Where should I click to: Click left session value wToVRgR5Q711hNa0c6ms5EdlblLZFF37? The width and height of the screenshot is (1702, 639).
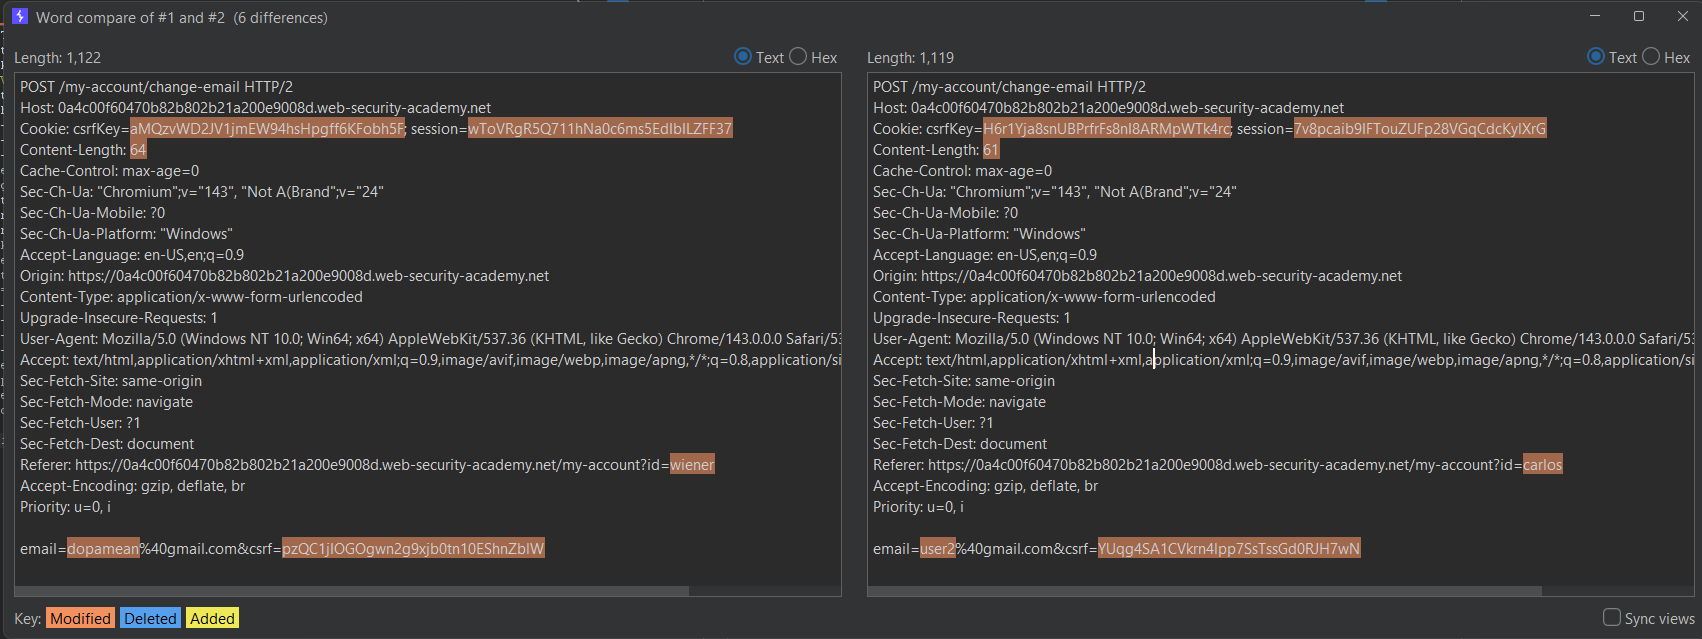(600, 129)
